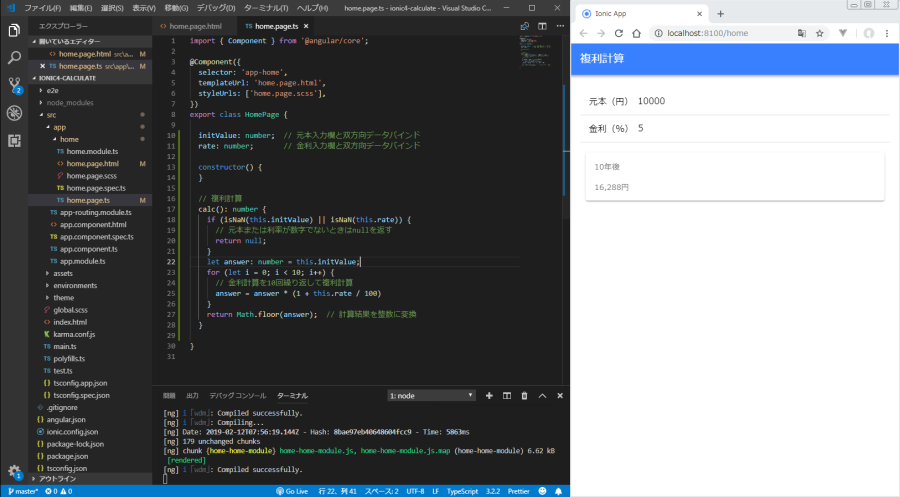The height and width of the screenshot is (497, 900).
Task: Kill terminal using the trash icon
Action: (x=524, y=395)
